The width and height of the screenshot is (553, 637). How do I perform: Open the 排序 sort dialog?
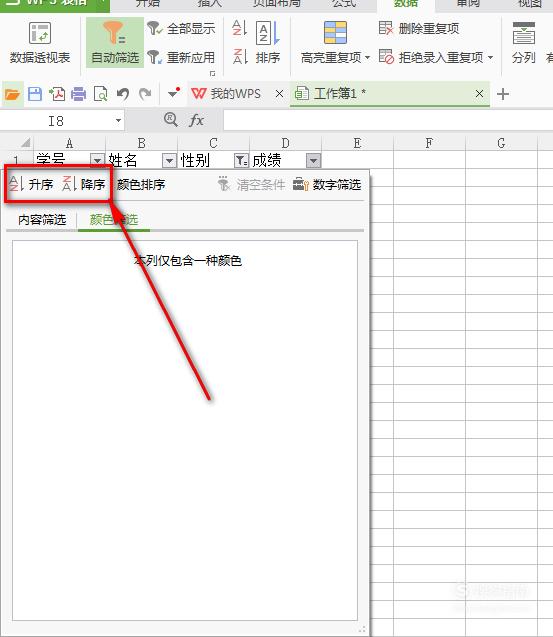click(x=268, y=43)
